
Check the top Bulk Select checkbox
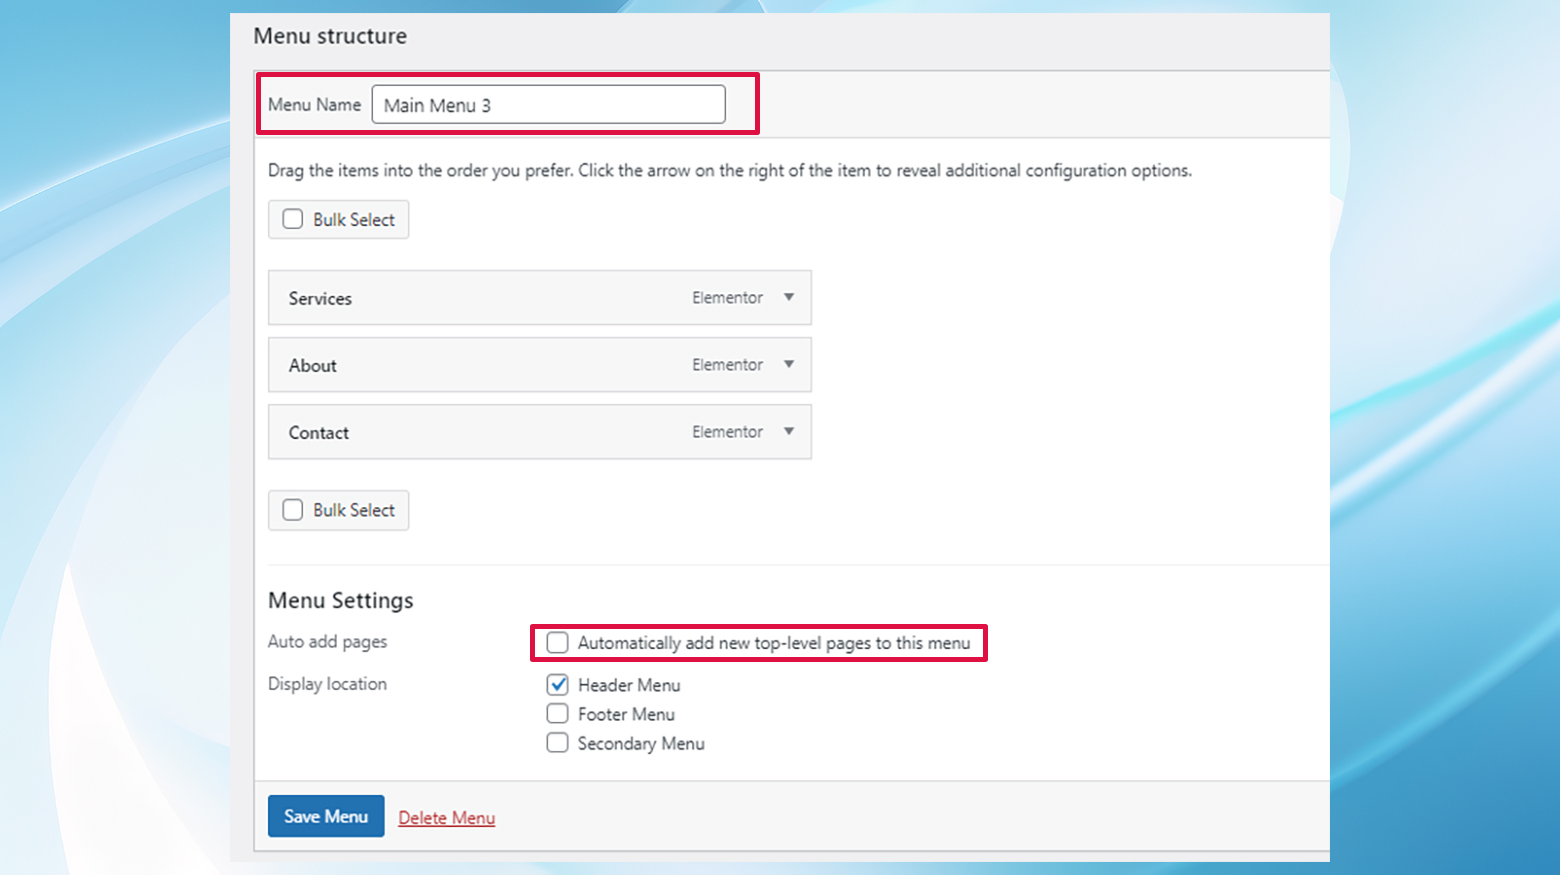pos(292,218)
